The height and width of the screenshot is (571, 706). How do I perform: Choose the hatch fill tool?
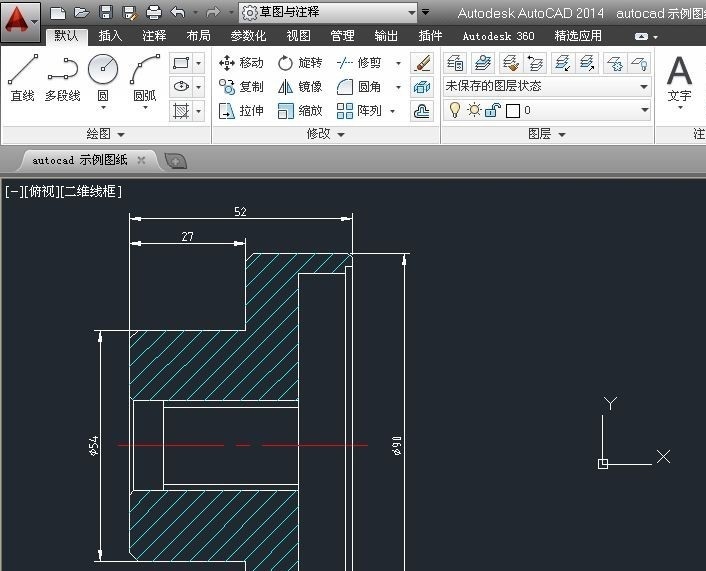(x=181, y=111)
